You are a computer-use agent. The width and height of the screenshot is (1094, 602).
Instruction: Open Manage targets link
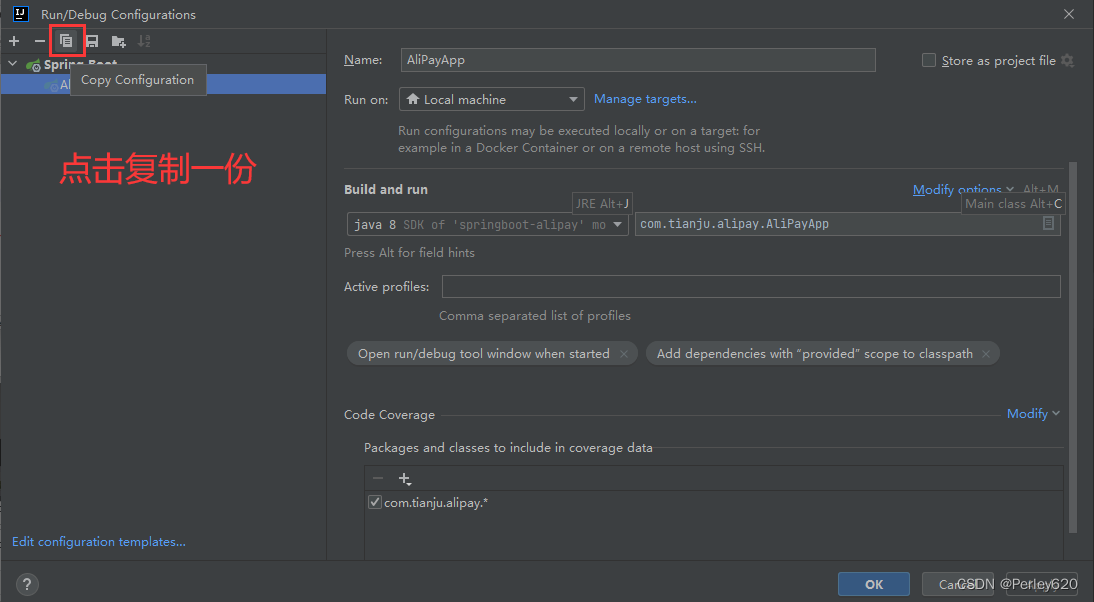coord(645,99)
